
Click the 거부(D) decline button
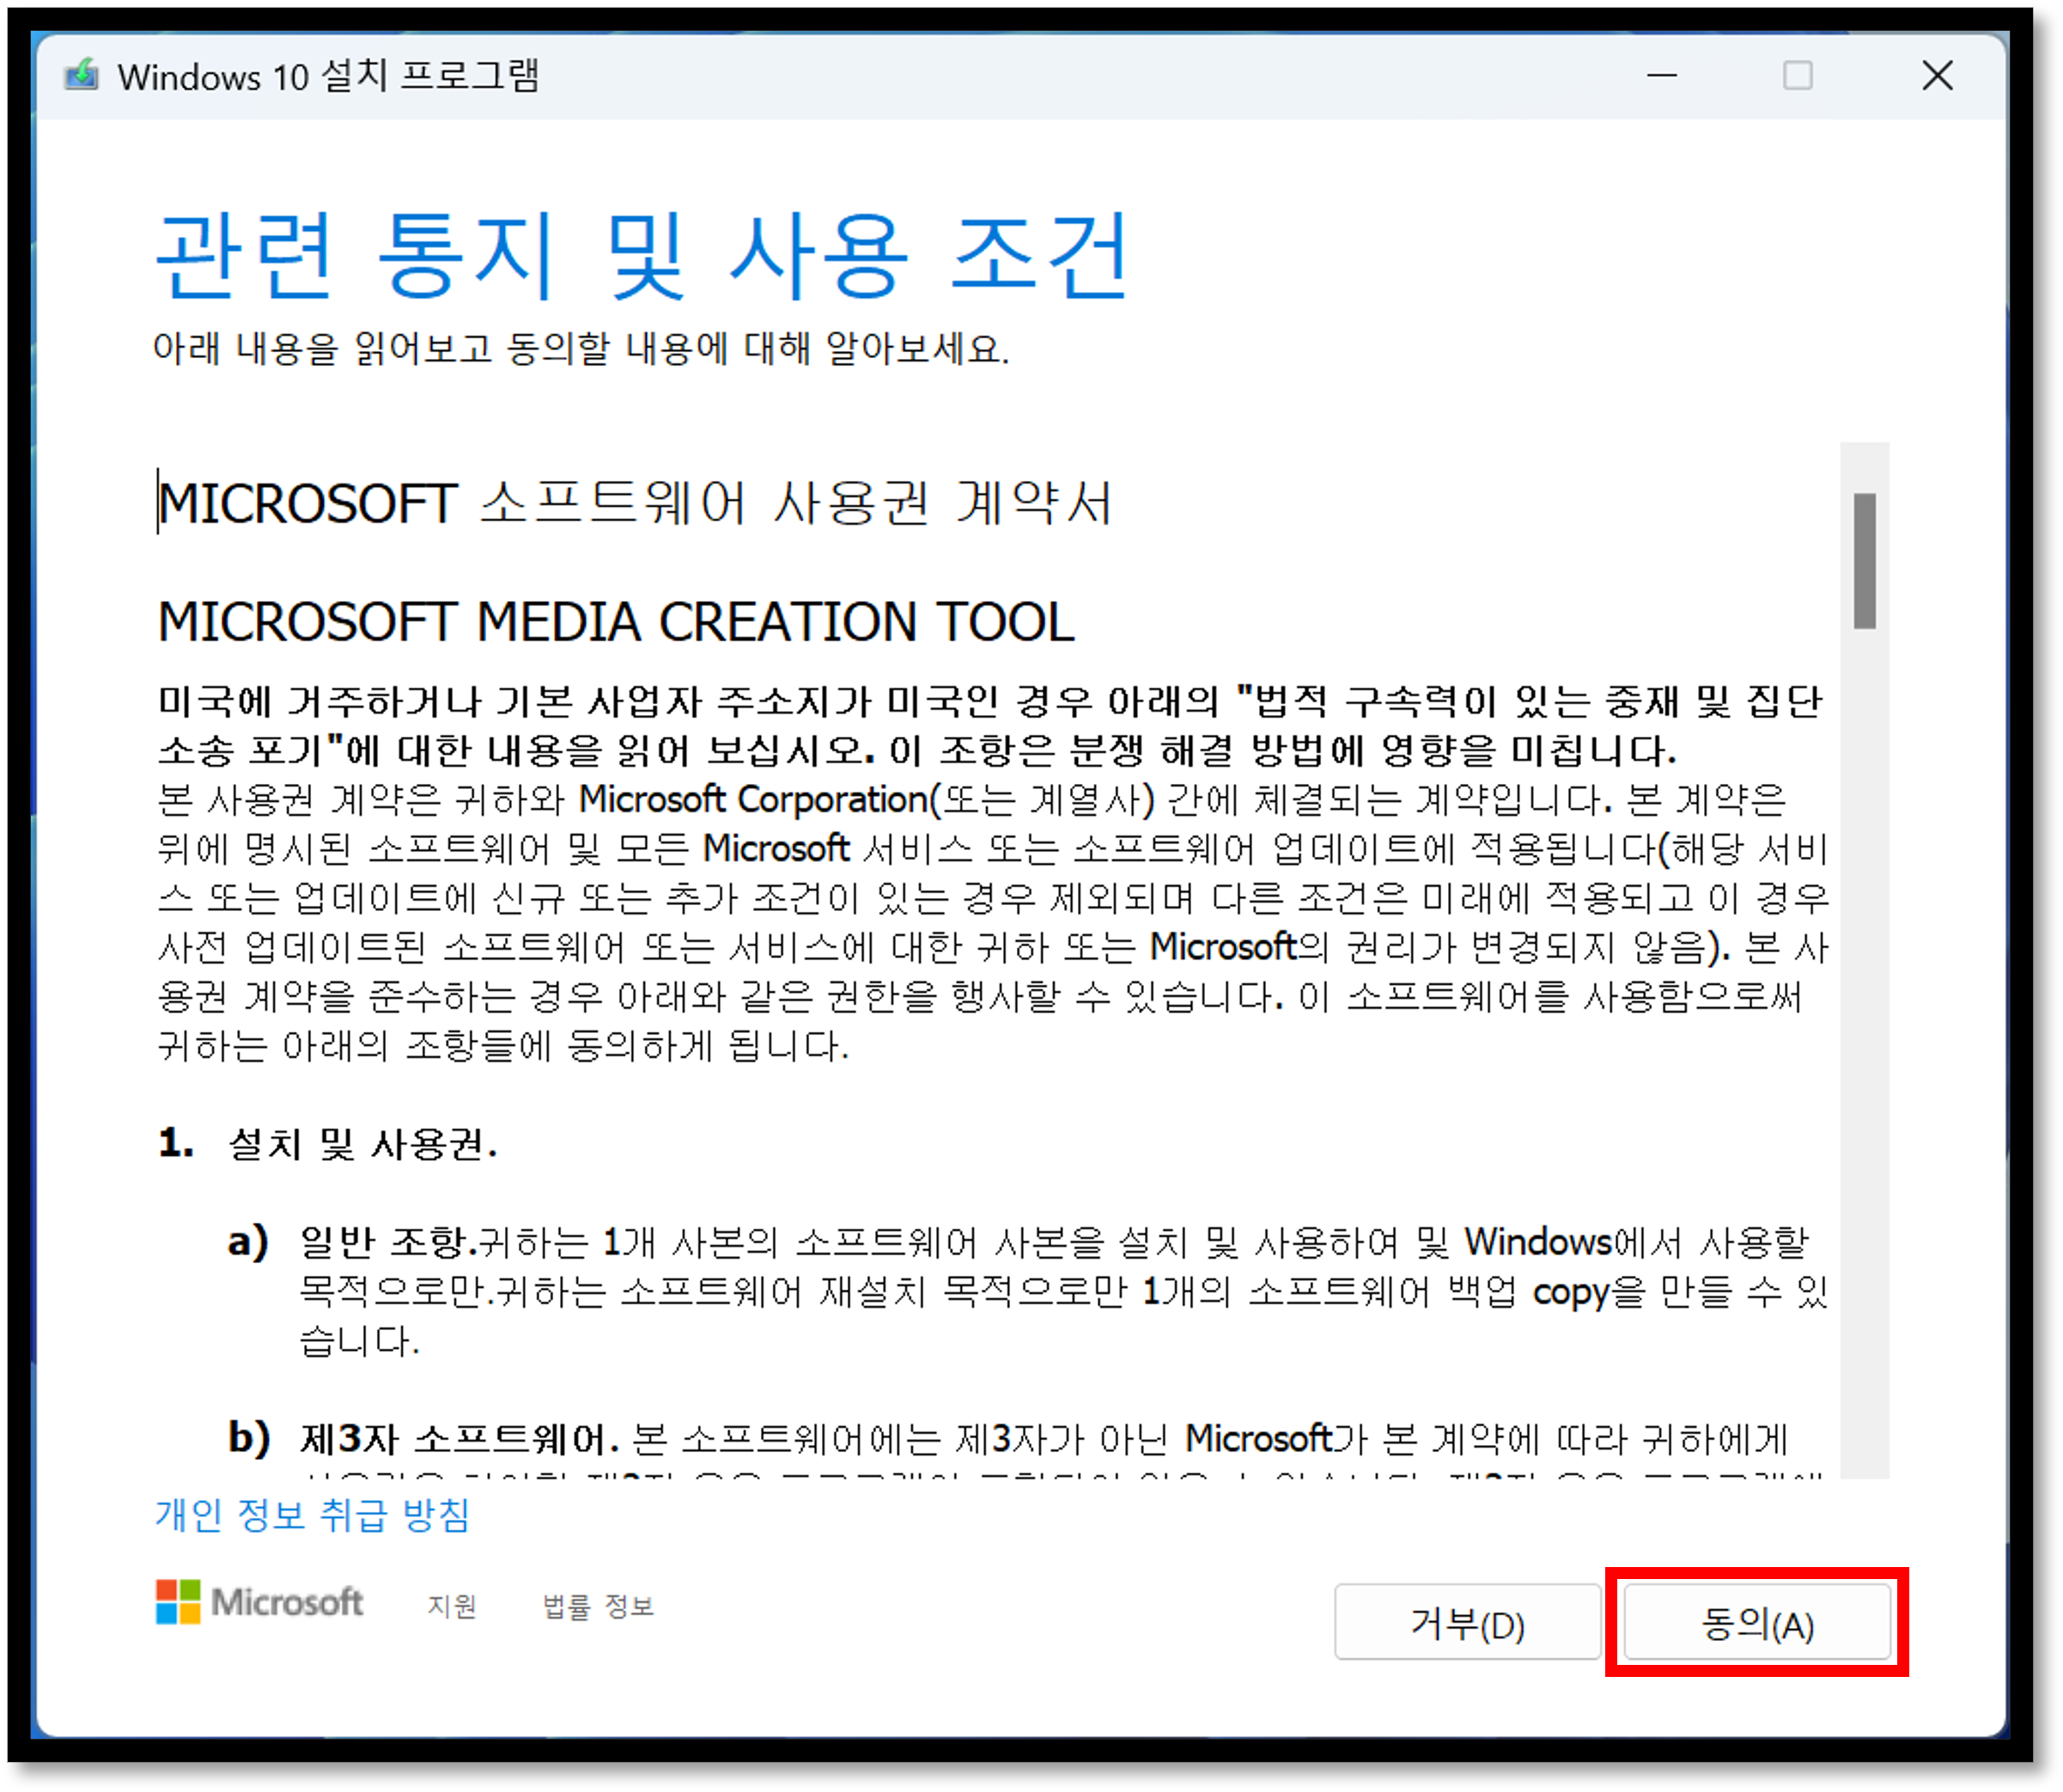tap(1466, 1623)
